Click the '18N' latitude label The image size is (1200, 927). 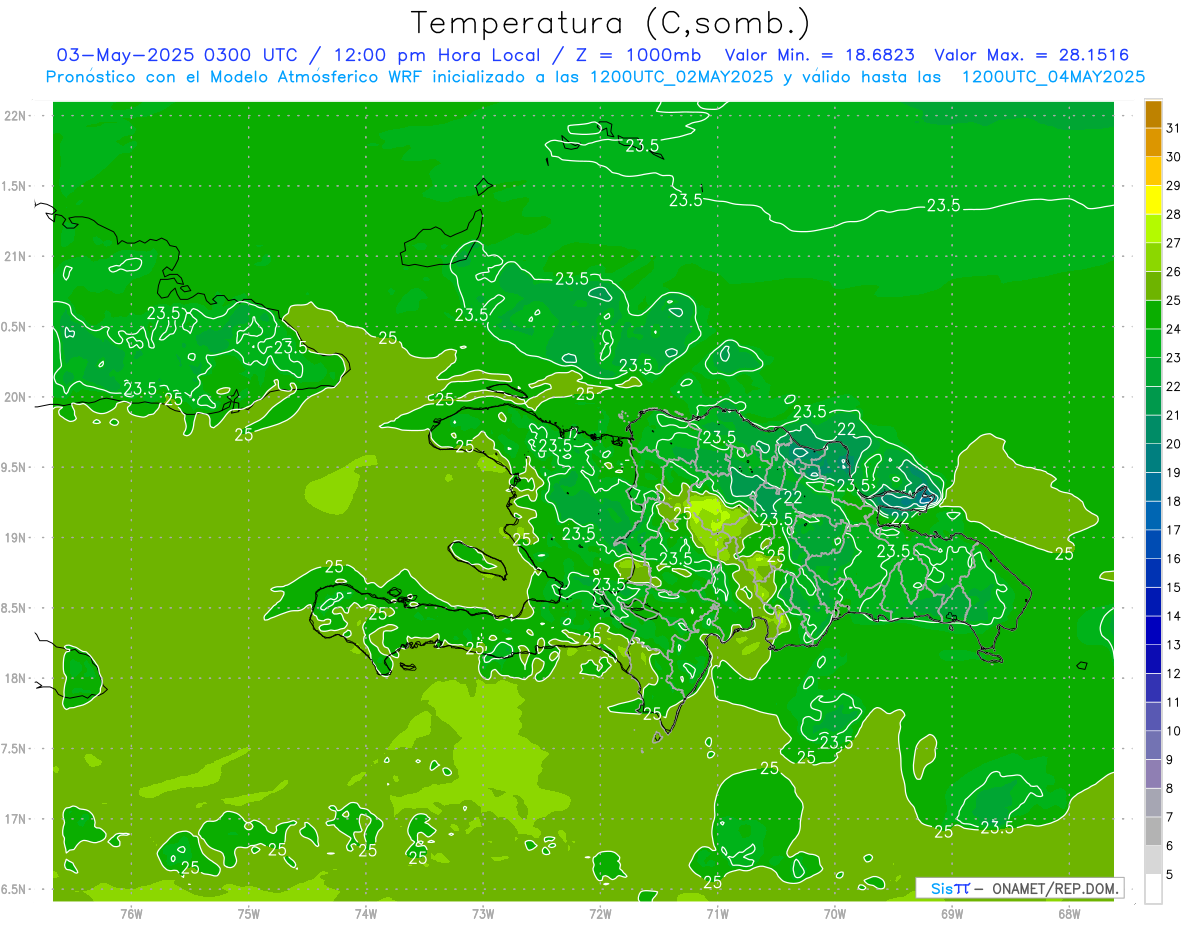coord(16,678)
